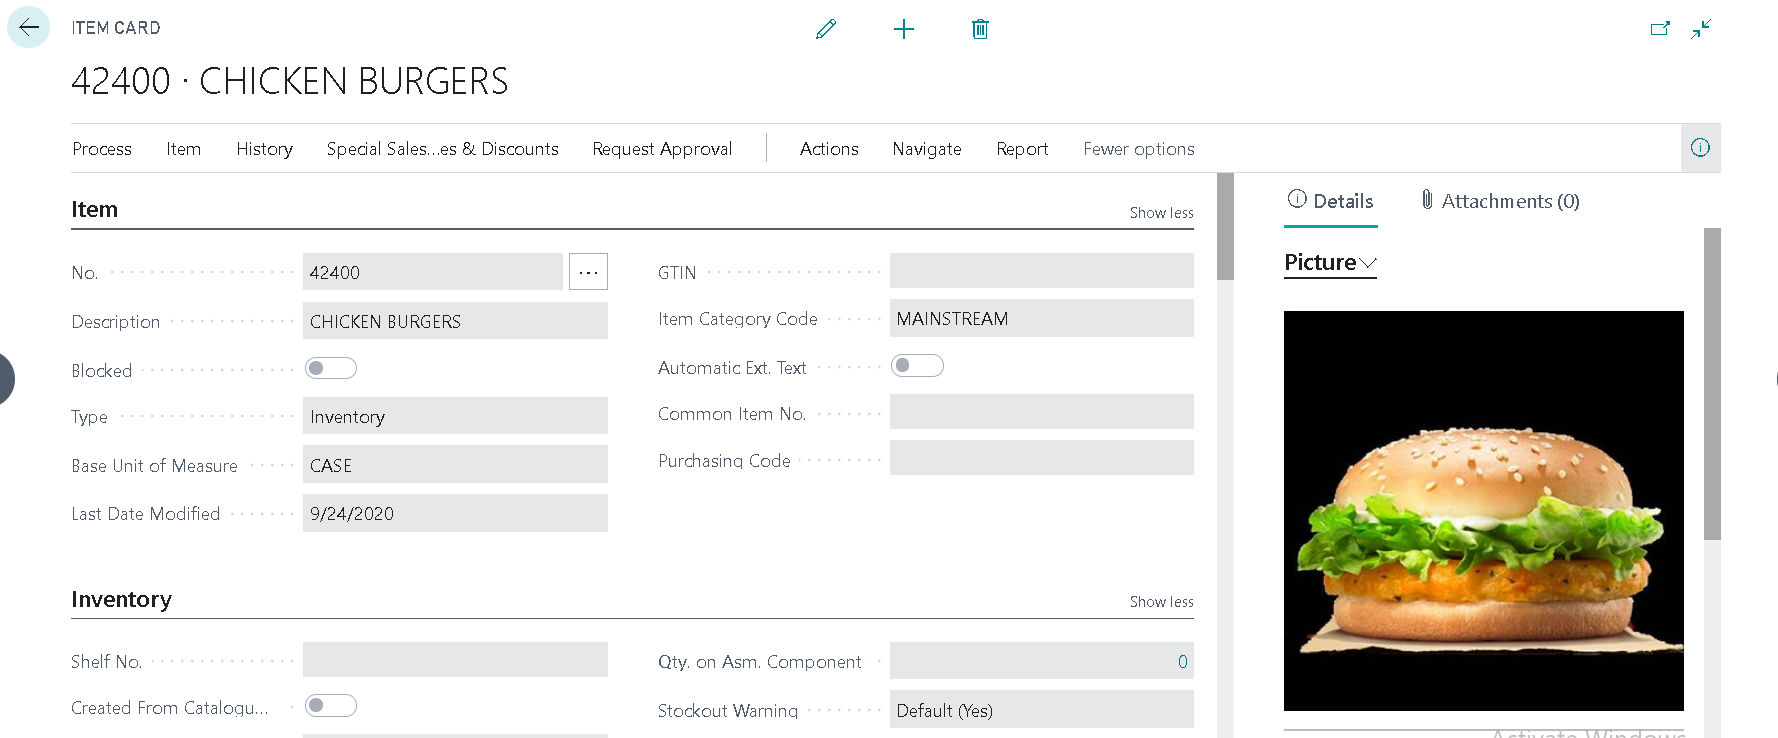This screenshot has width=1778, height=738.
Task: Toggle Created From Catalogue switch
Action: (x=331, y=706)
